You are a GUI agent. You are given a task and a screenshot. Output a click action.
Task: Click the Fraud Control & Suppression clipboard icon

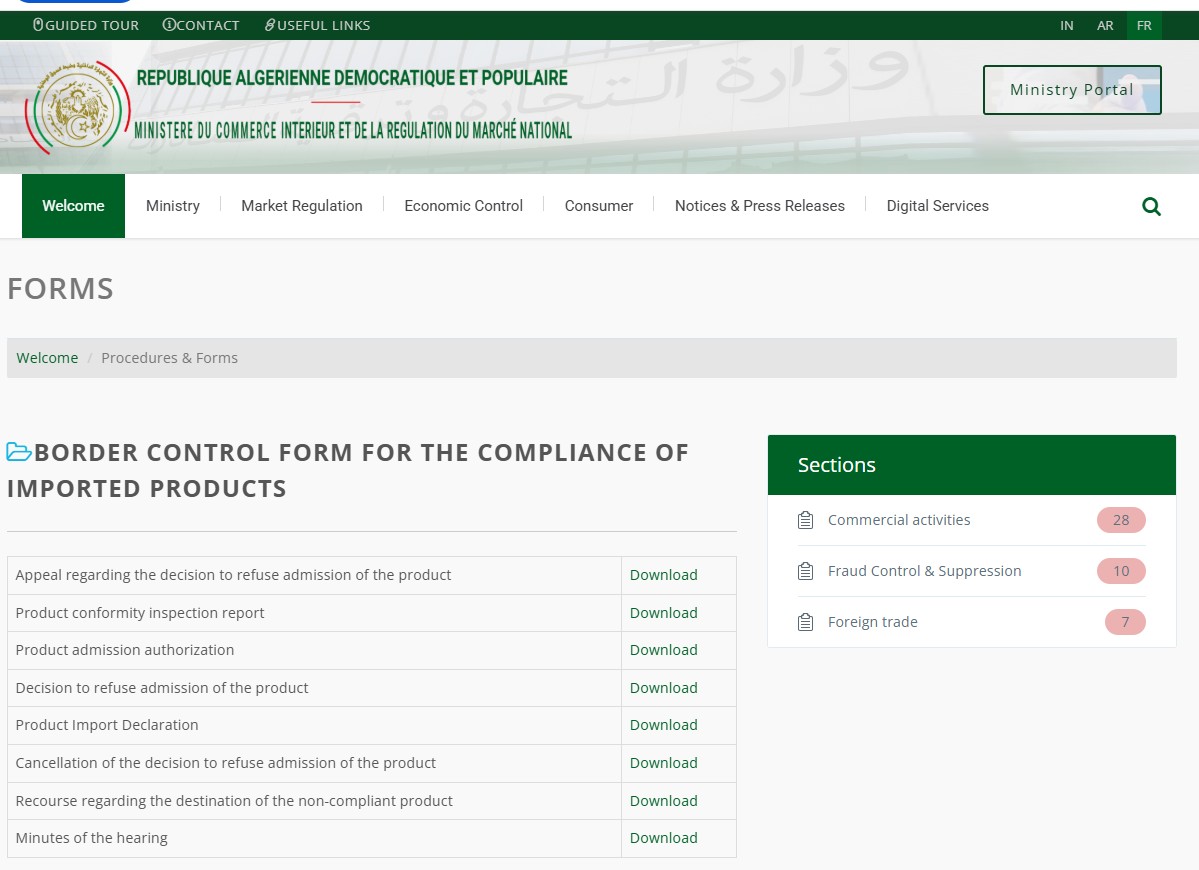point(805,571)
